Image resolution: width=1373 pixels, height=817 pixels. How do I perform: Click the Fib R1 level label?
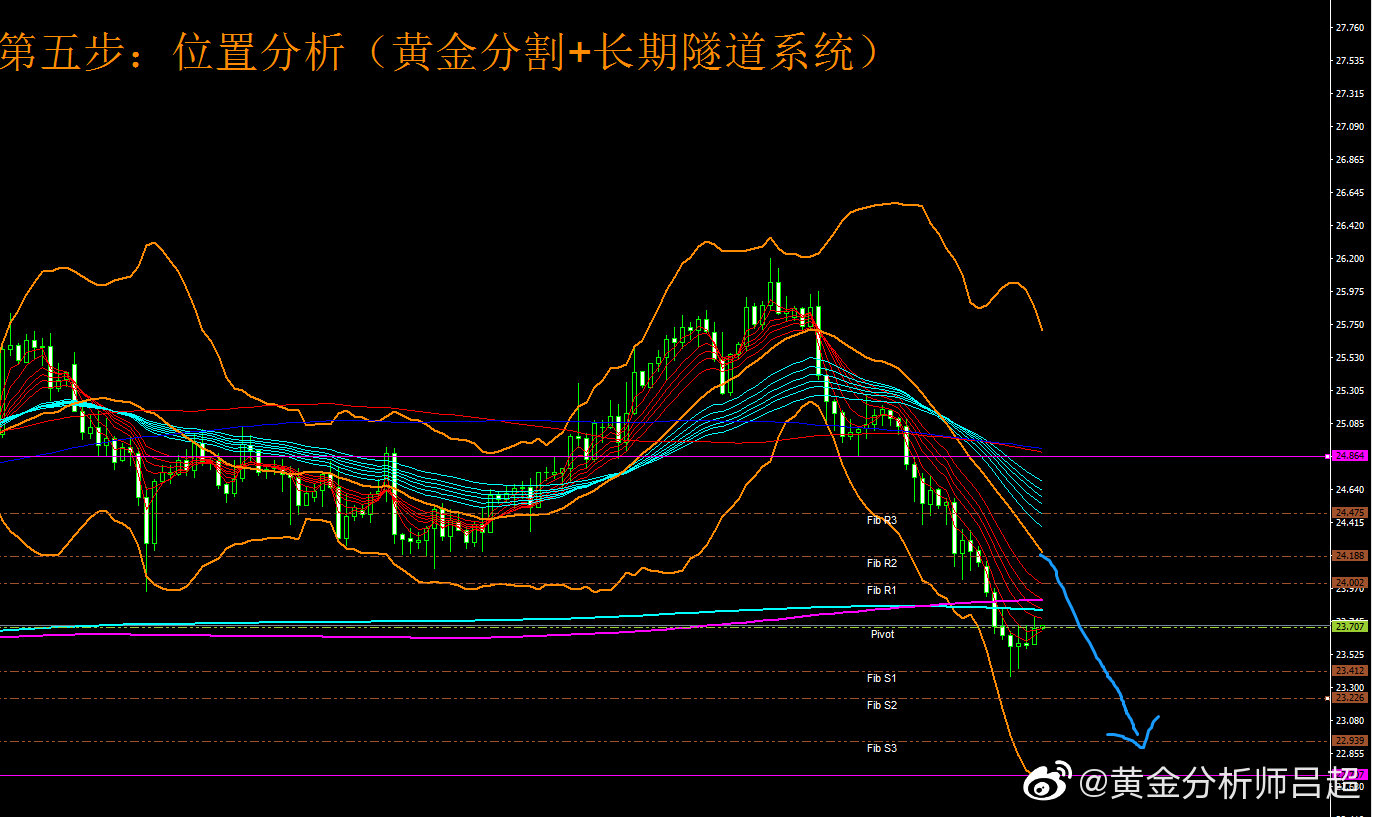click(881, 590)
